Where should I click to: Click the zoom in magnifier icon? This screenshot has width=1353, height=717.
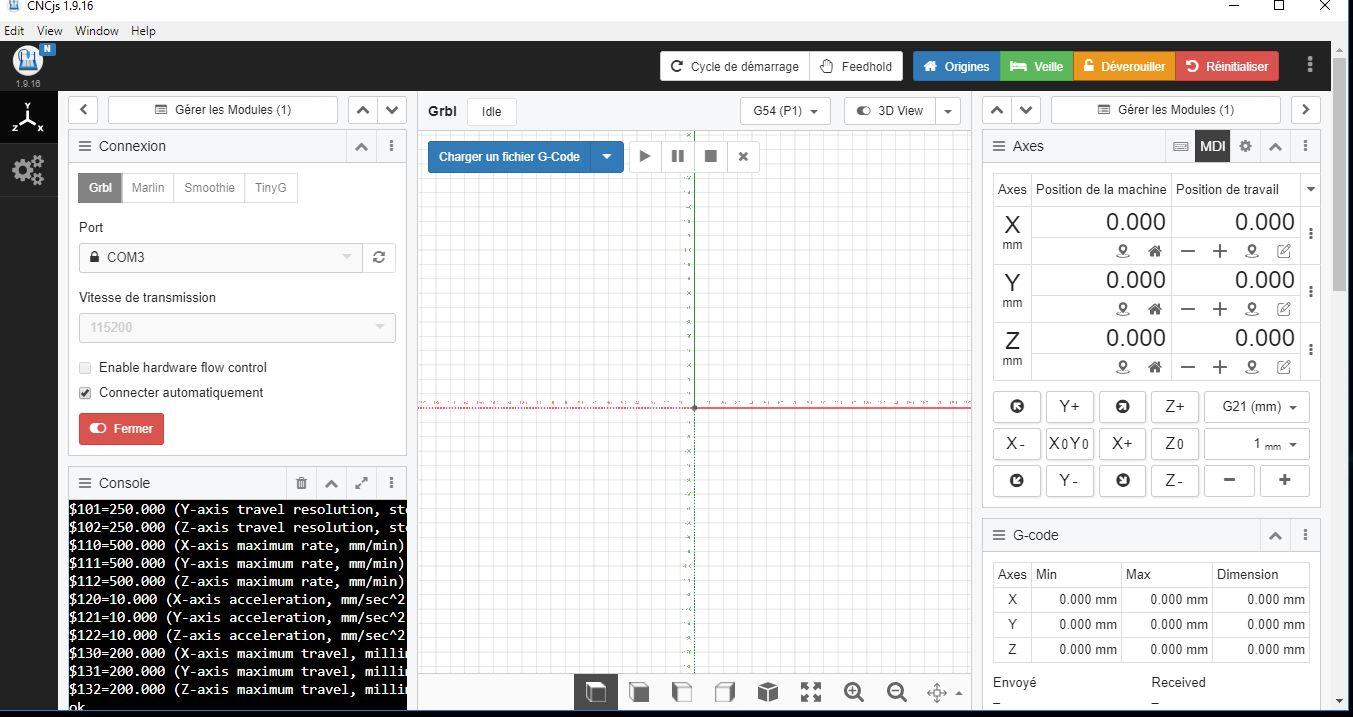854,692
